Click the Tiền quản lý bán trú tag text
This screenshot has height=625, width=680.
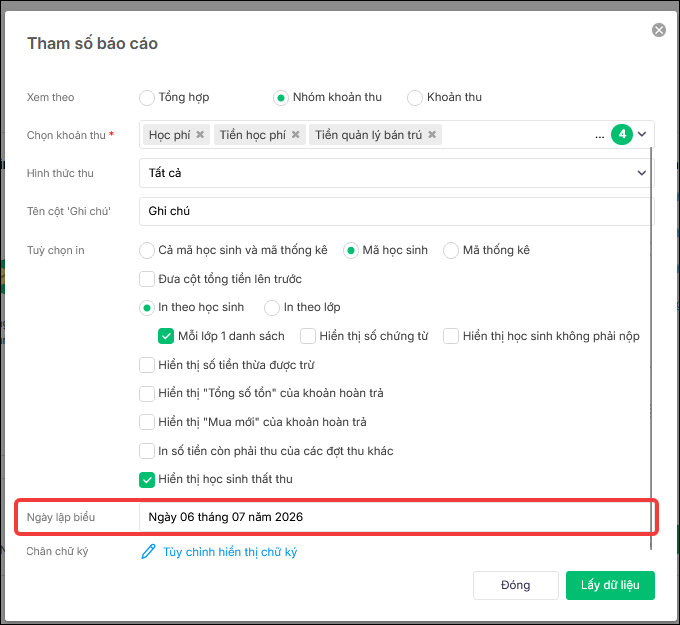click(x=369, y=135)
